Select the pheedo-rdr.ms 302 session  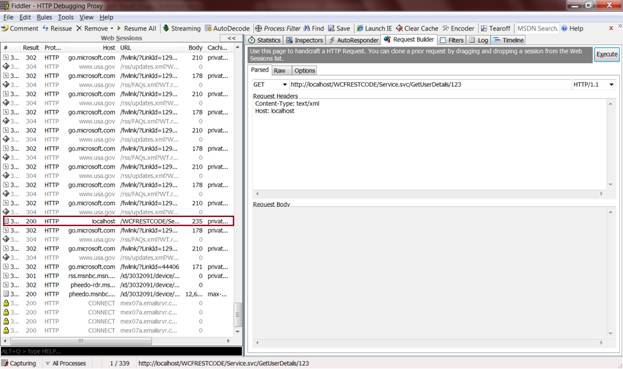tap(118, 285)
